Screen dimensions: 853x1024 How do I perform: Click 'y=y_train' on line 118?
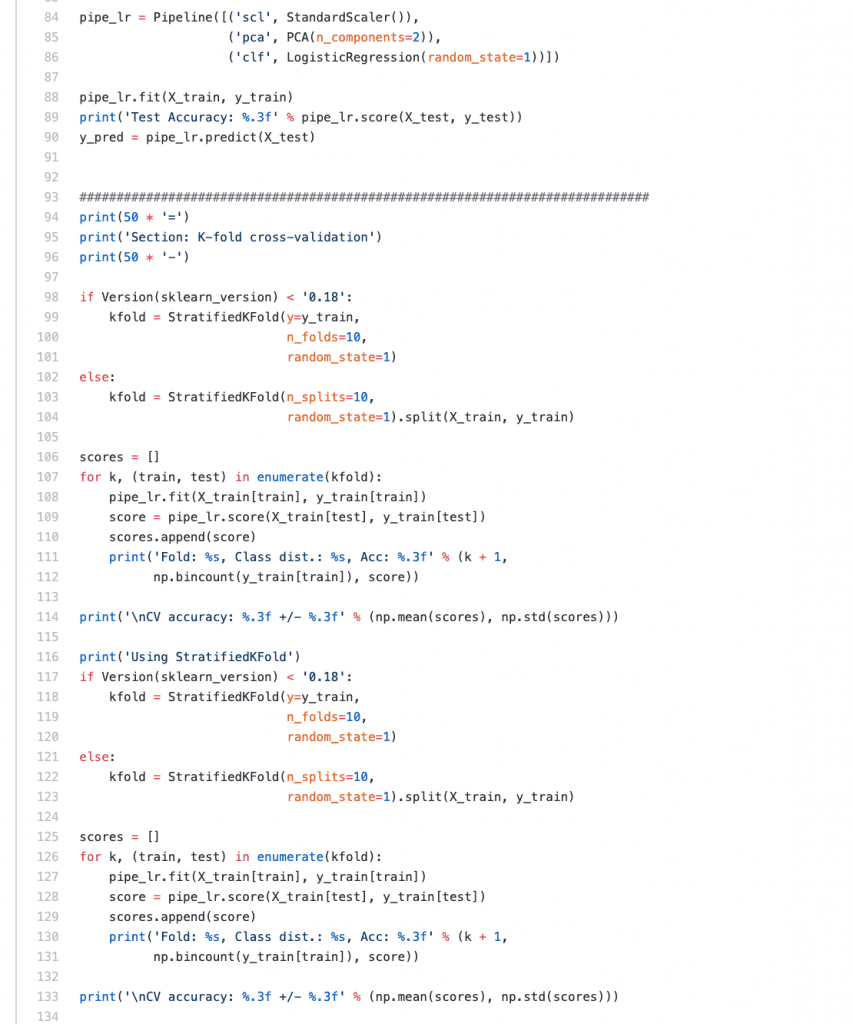coord(319,697)
